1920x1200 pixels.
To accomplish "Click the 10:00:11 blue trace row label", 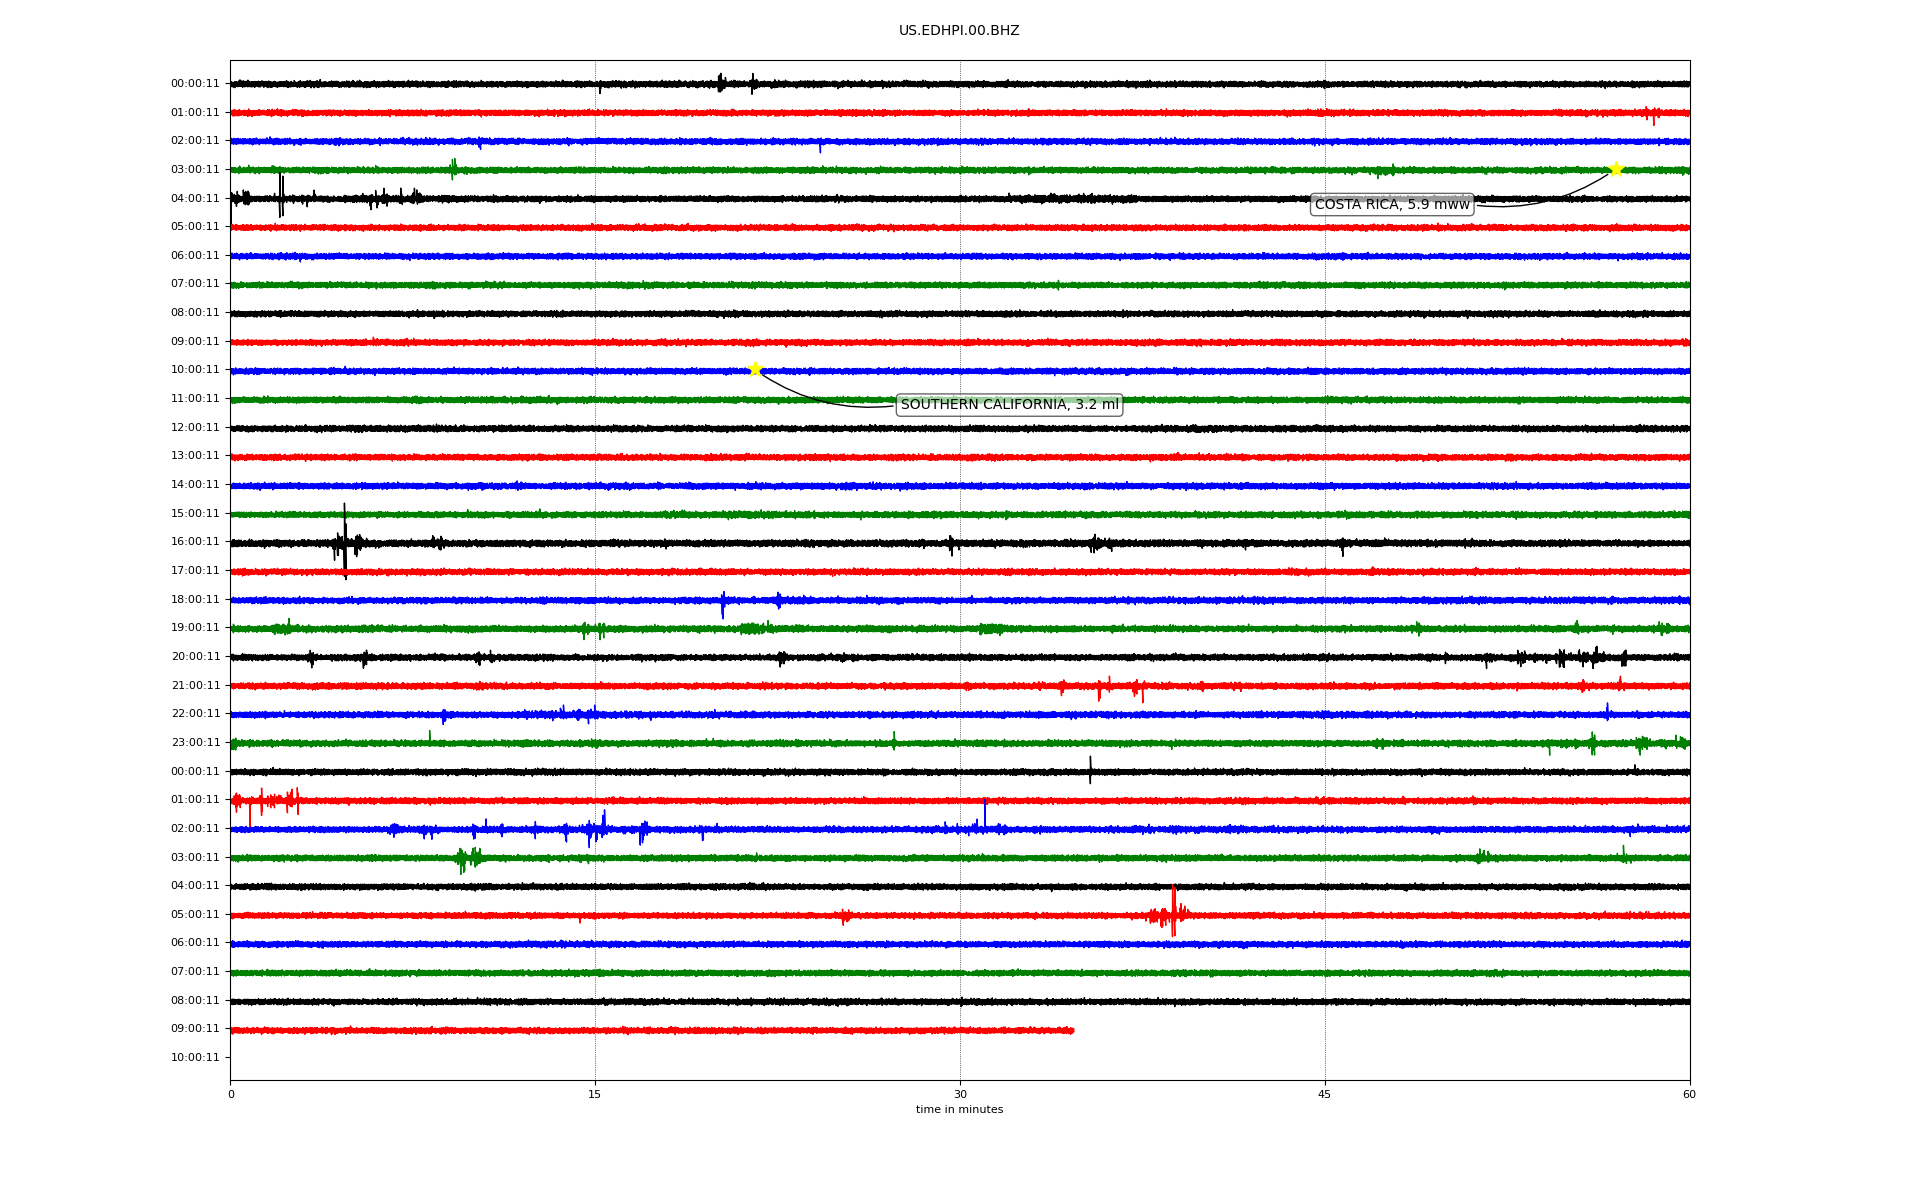I will click(195, 370).
